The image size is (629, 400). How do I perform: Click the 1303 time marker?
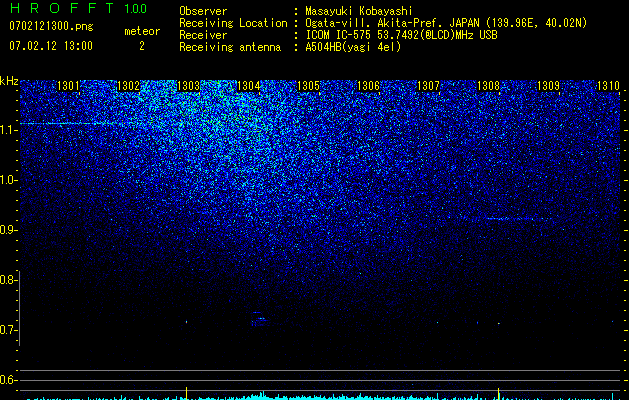pos(189,85)
